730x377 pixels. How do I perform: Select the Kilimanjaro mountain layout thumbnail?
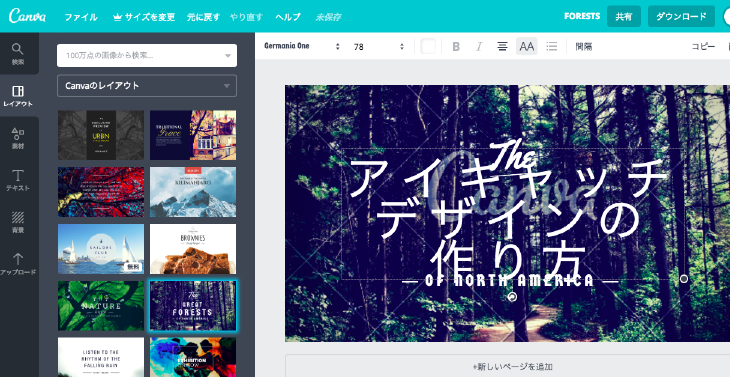(193, 192)
